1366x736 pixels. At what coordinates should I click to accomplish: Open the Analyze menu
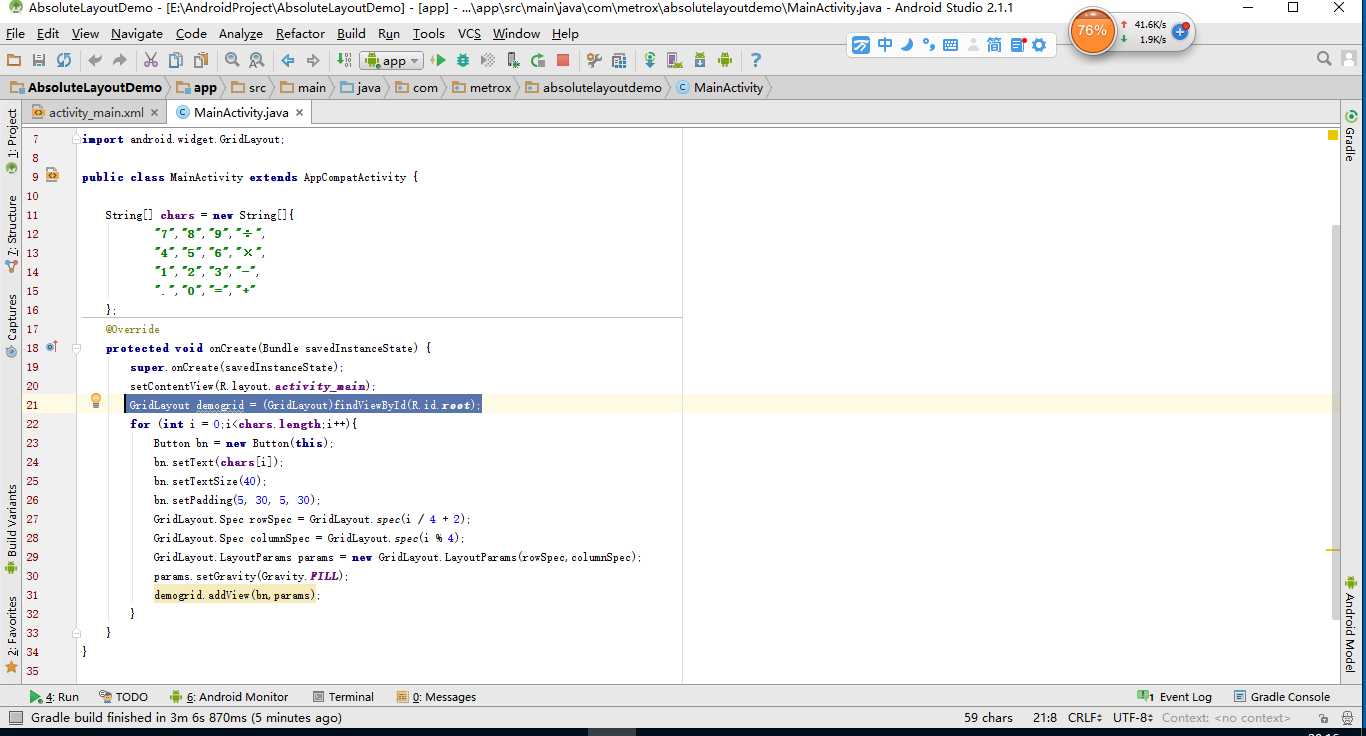point(241,33)
